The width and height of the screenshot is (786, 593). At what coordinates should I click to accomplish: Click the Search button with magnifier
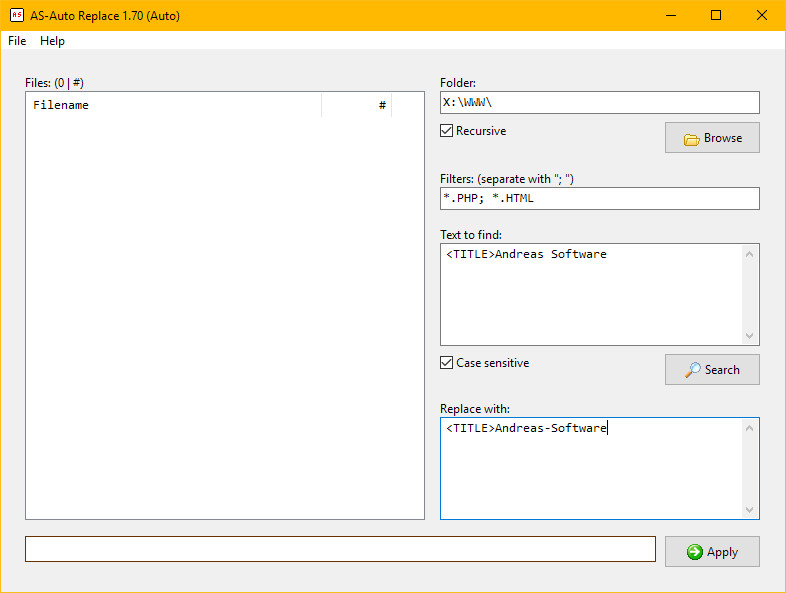click(x=712, y=369)
